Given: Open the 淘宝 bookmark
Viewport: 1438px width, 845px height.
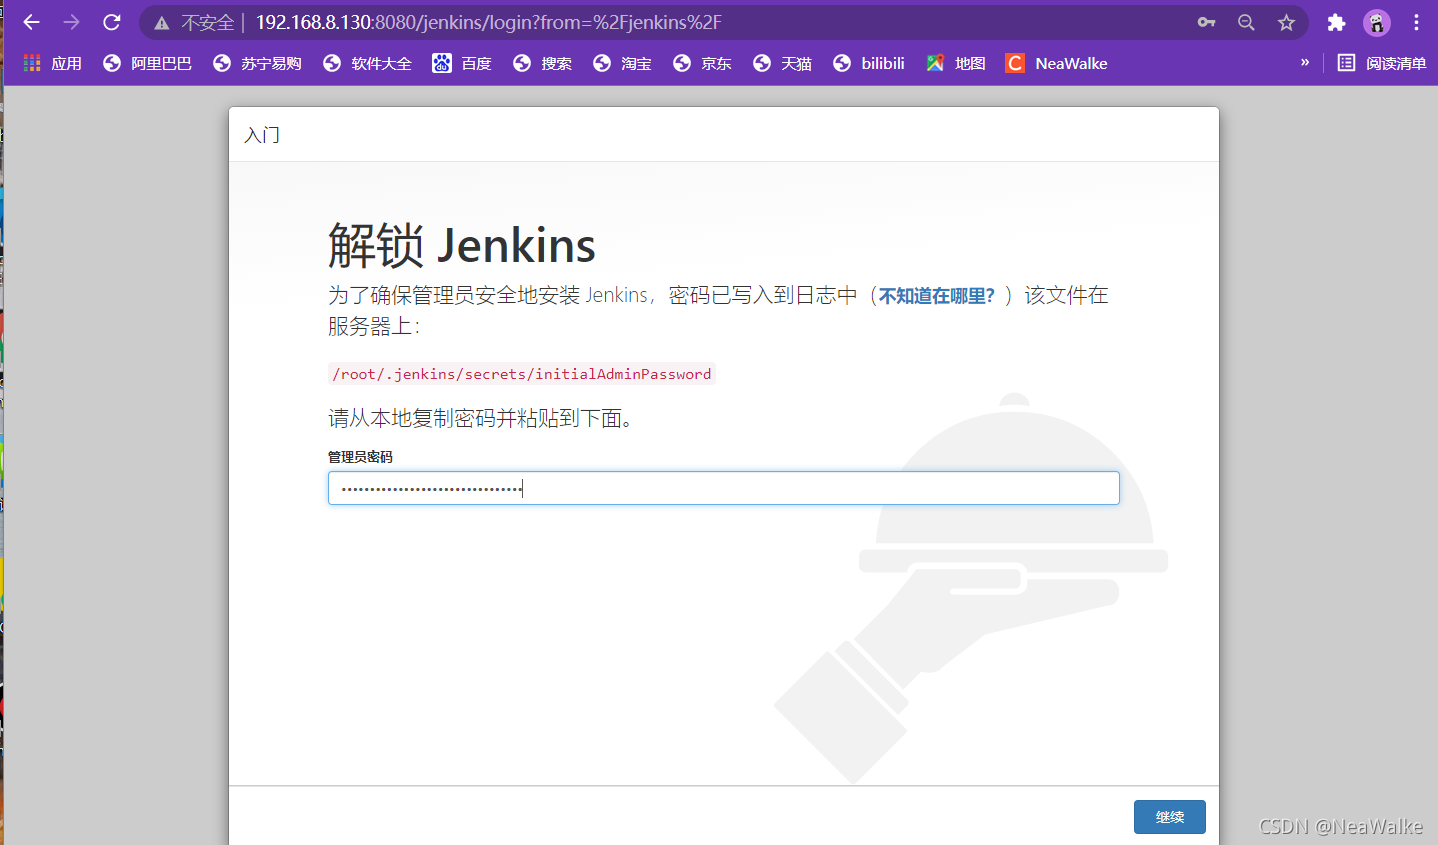Looking at the screenshot, I should point(622,63).
